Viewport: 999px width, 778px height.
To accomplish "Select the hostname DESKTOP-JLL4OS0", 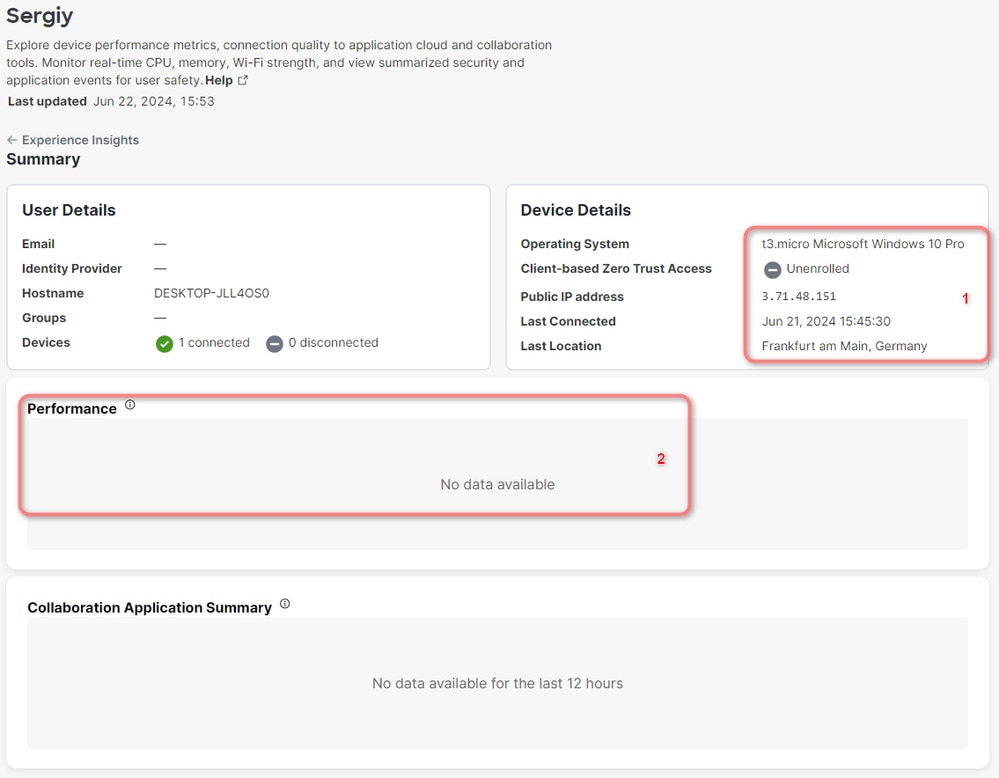I will point(212,293).
